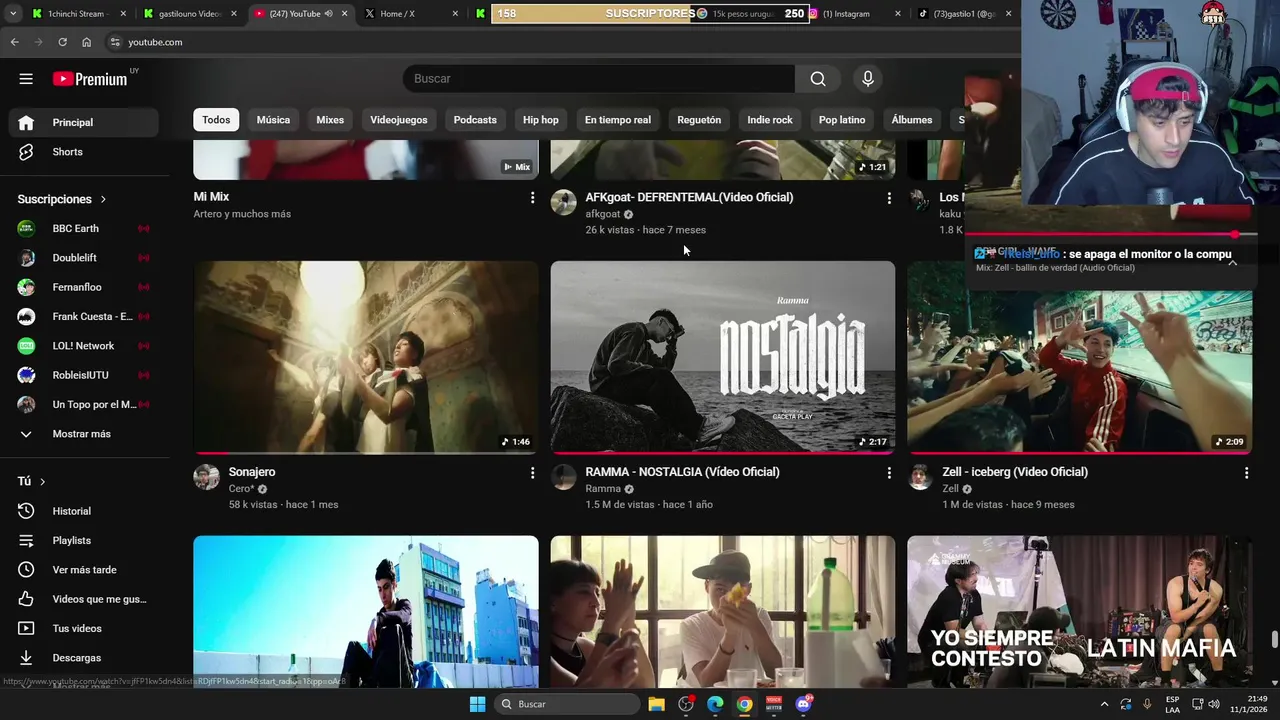
Task: Open File Explorer from taskbar
Action: tap(656, 704)
